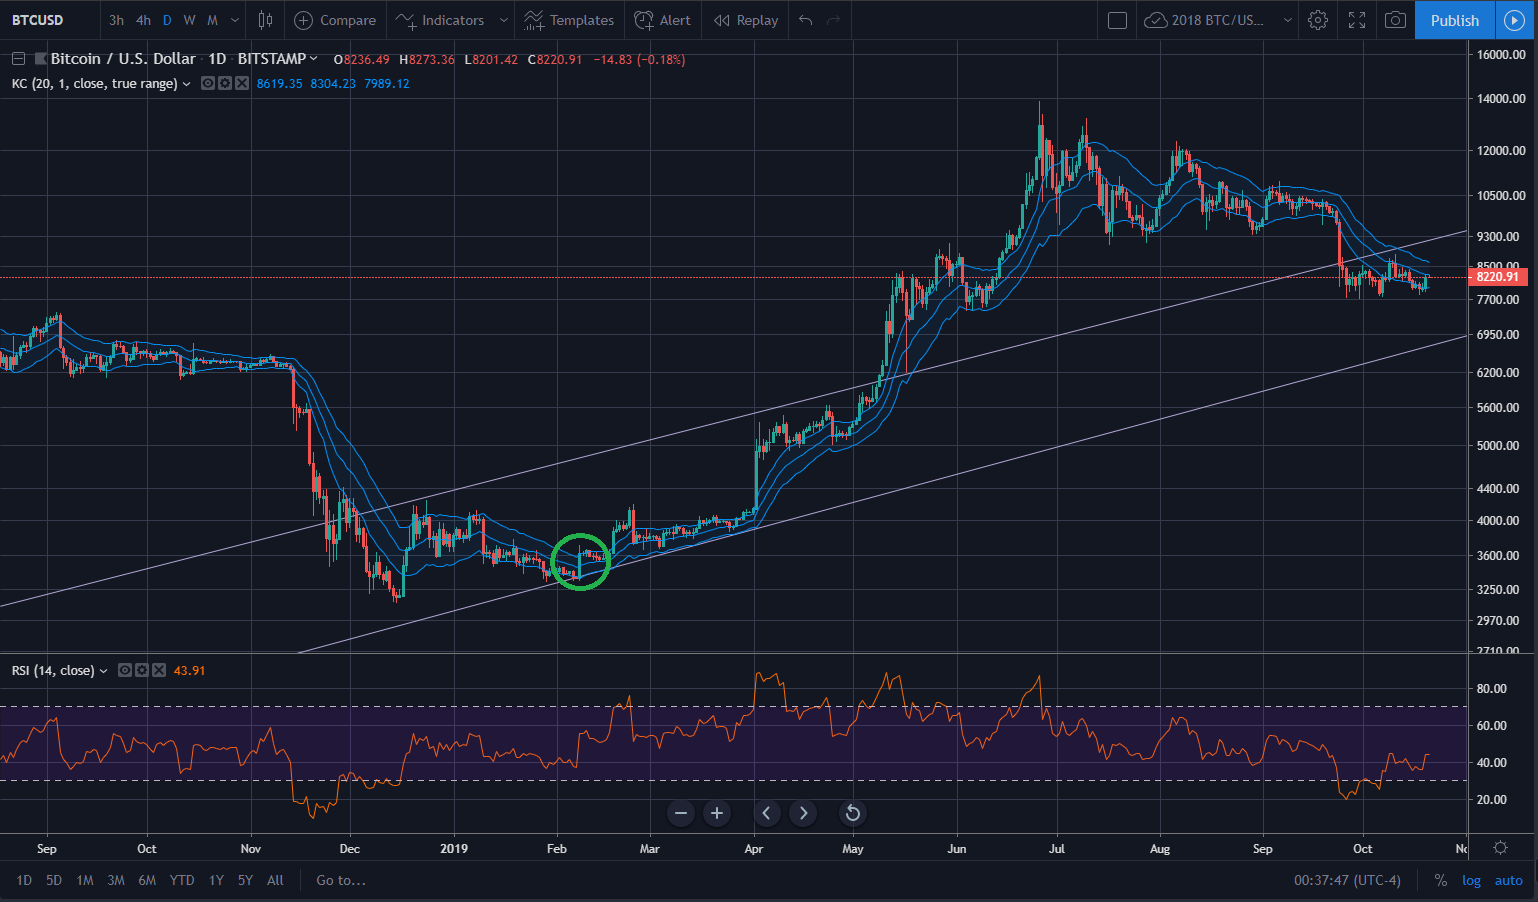Open time axis settings gear at bottom right

coord(1500,847)
